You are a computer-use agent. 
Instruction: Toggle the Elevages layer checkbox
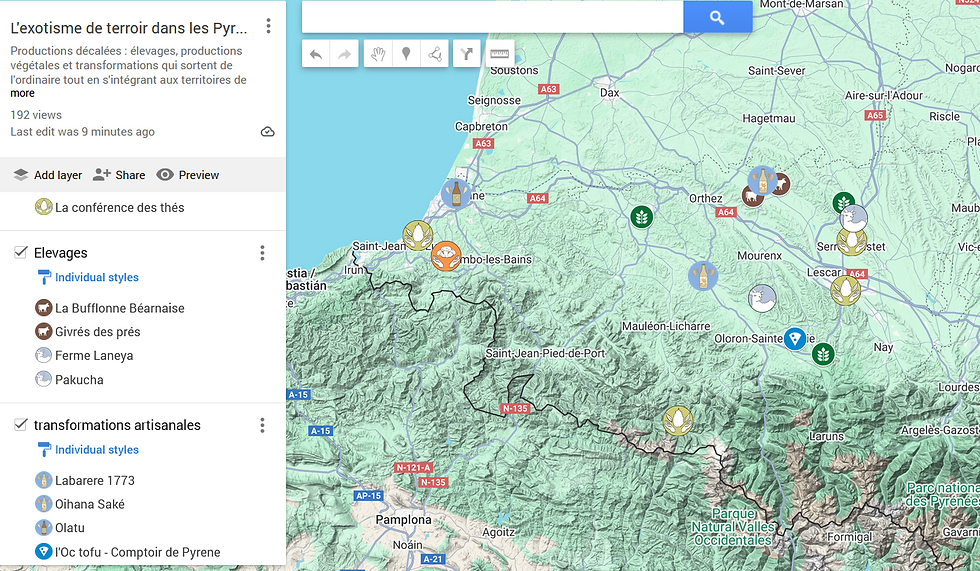21,252
